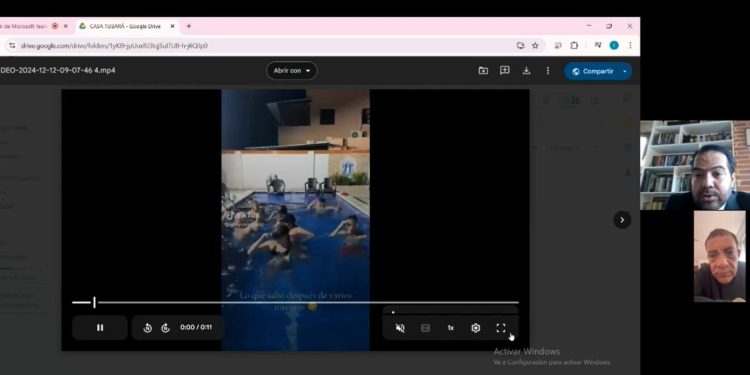This screenshot has width=750, height=375.
Task: Rewind the video ten seconds
Action: tap(147, 328)
